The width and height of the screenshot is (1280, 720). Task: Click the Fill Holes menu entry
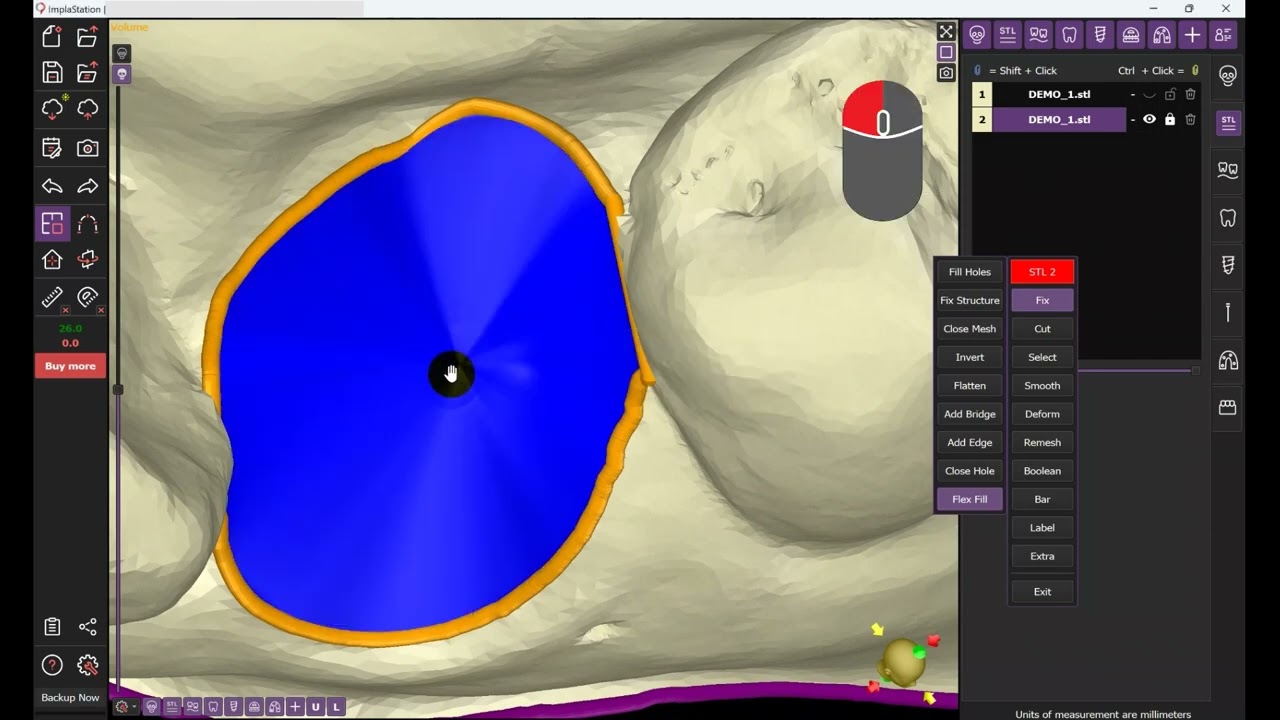[x=970, y=272]
